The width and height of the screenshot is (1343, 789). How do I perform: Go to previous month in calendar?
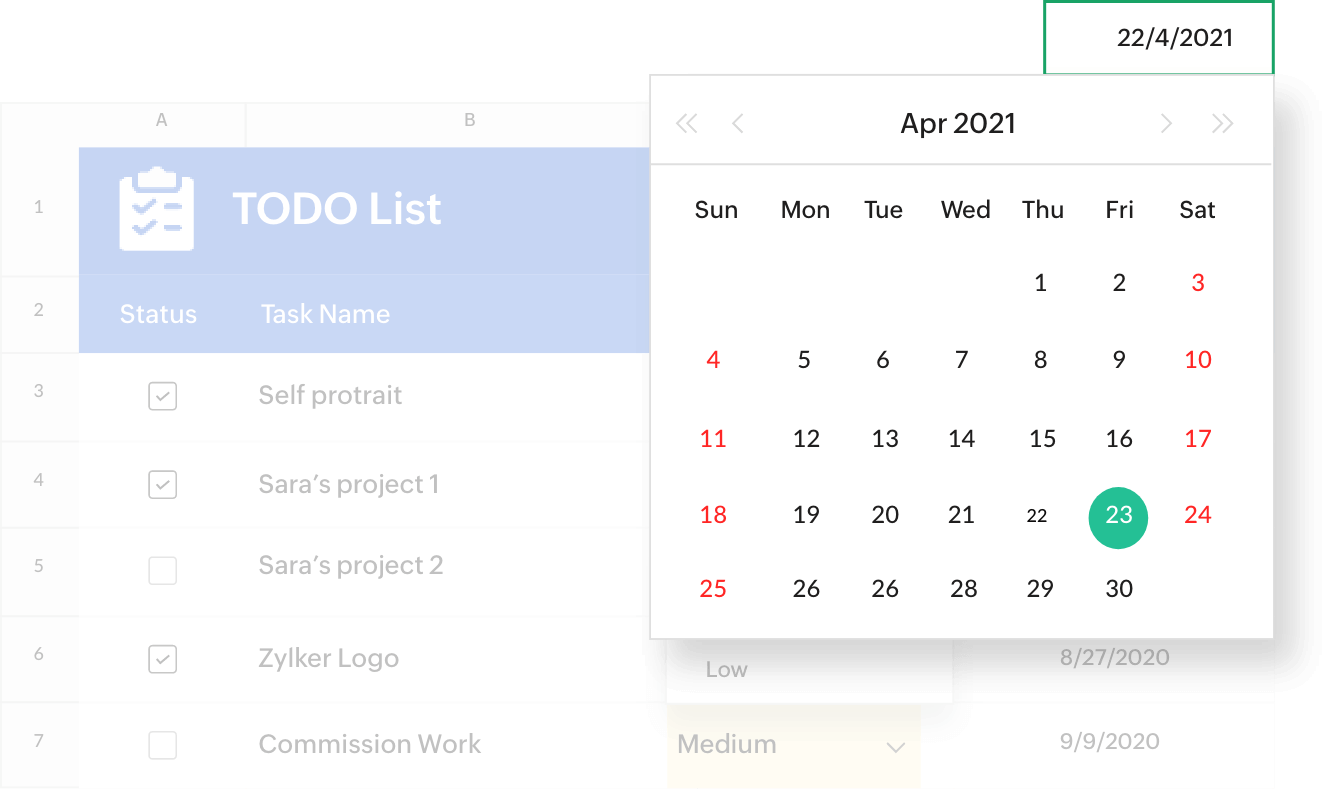[738, 124]
